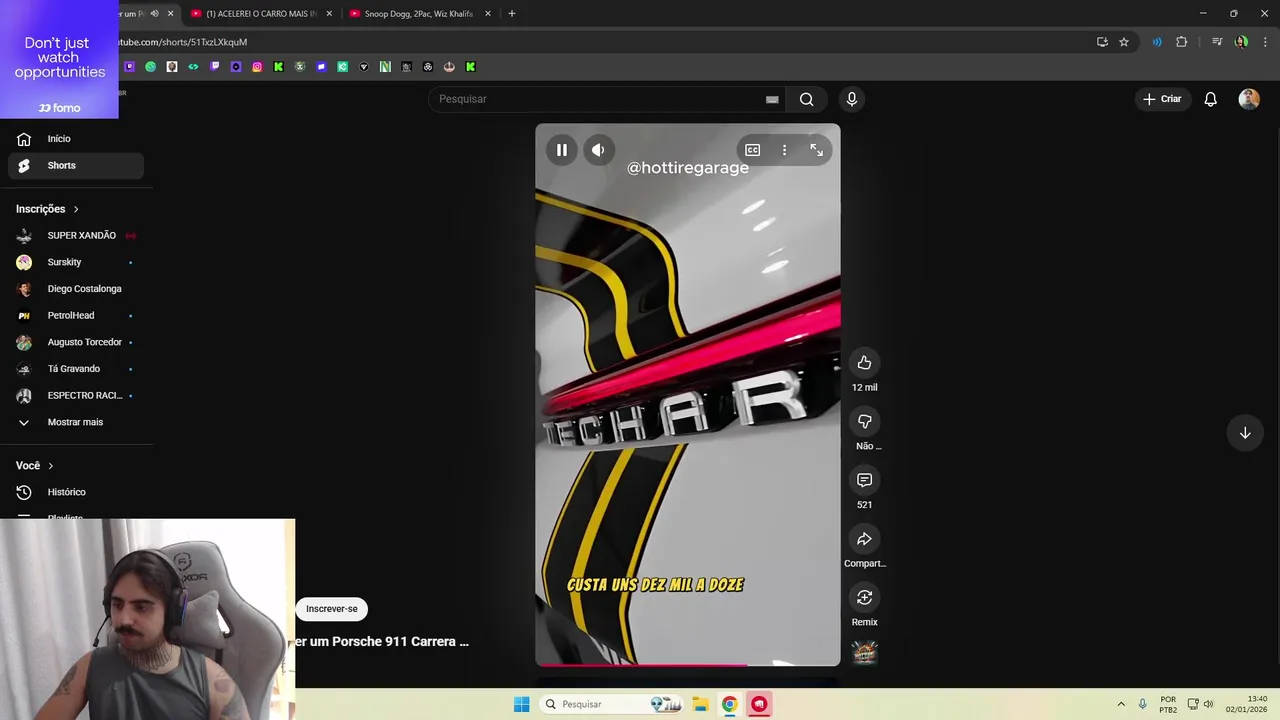This screenshot has height=720, width=1280.
Task: Dislike the Short with the thumbs-down icon
Action: [x=865, y=421]
